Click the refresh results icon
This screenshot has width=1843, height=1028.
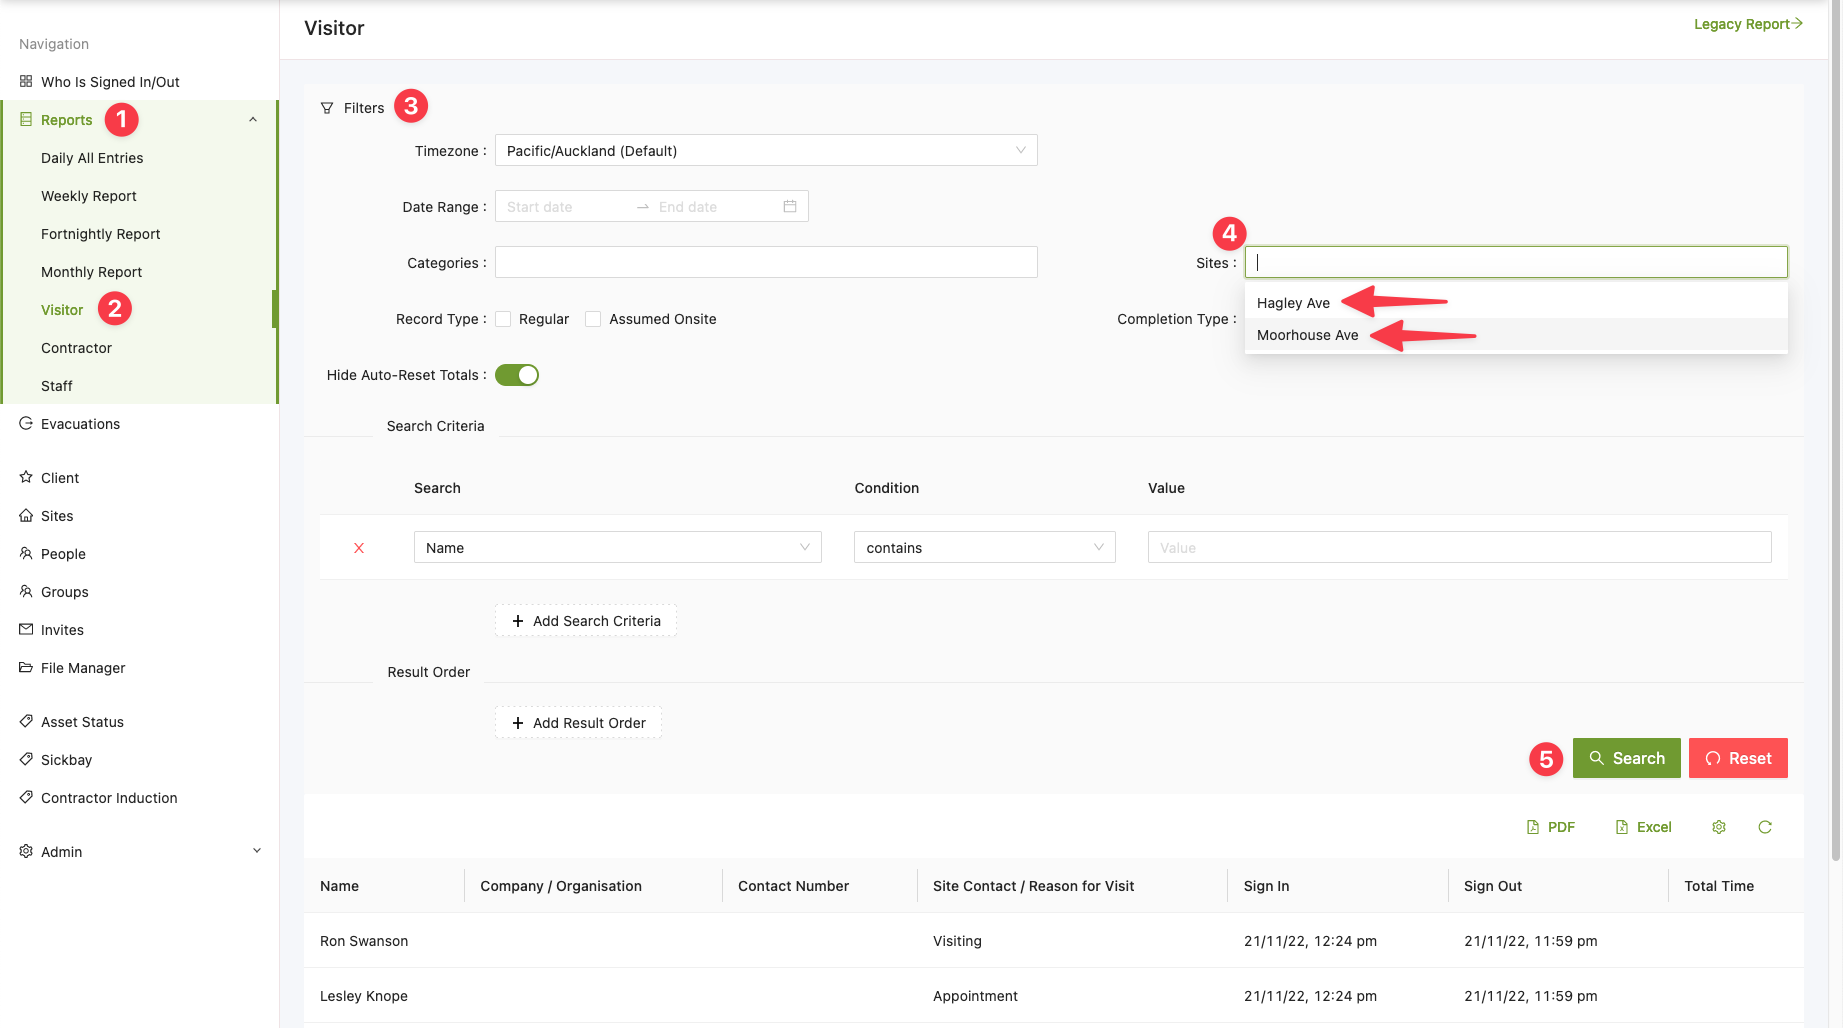[x=1765, y=827]
